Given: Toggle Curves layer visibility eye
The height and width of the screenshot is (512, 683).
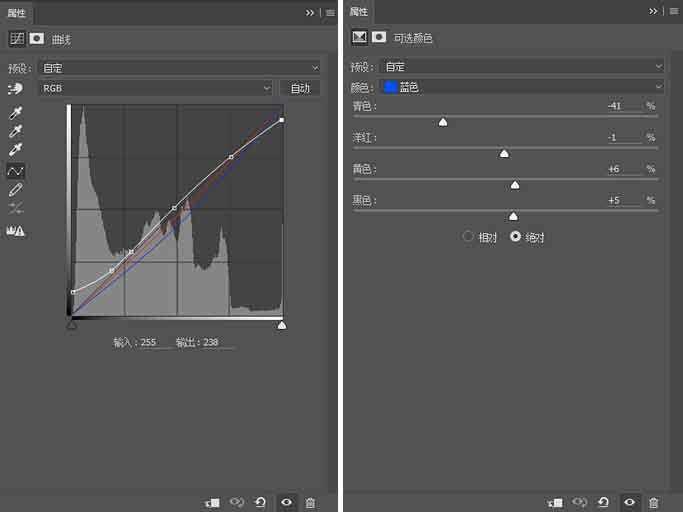Looking at the screenshot, I should click(x=286, y=502).
